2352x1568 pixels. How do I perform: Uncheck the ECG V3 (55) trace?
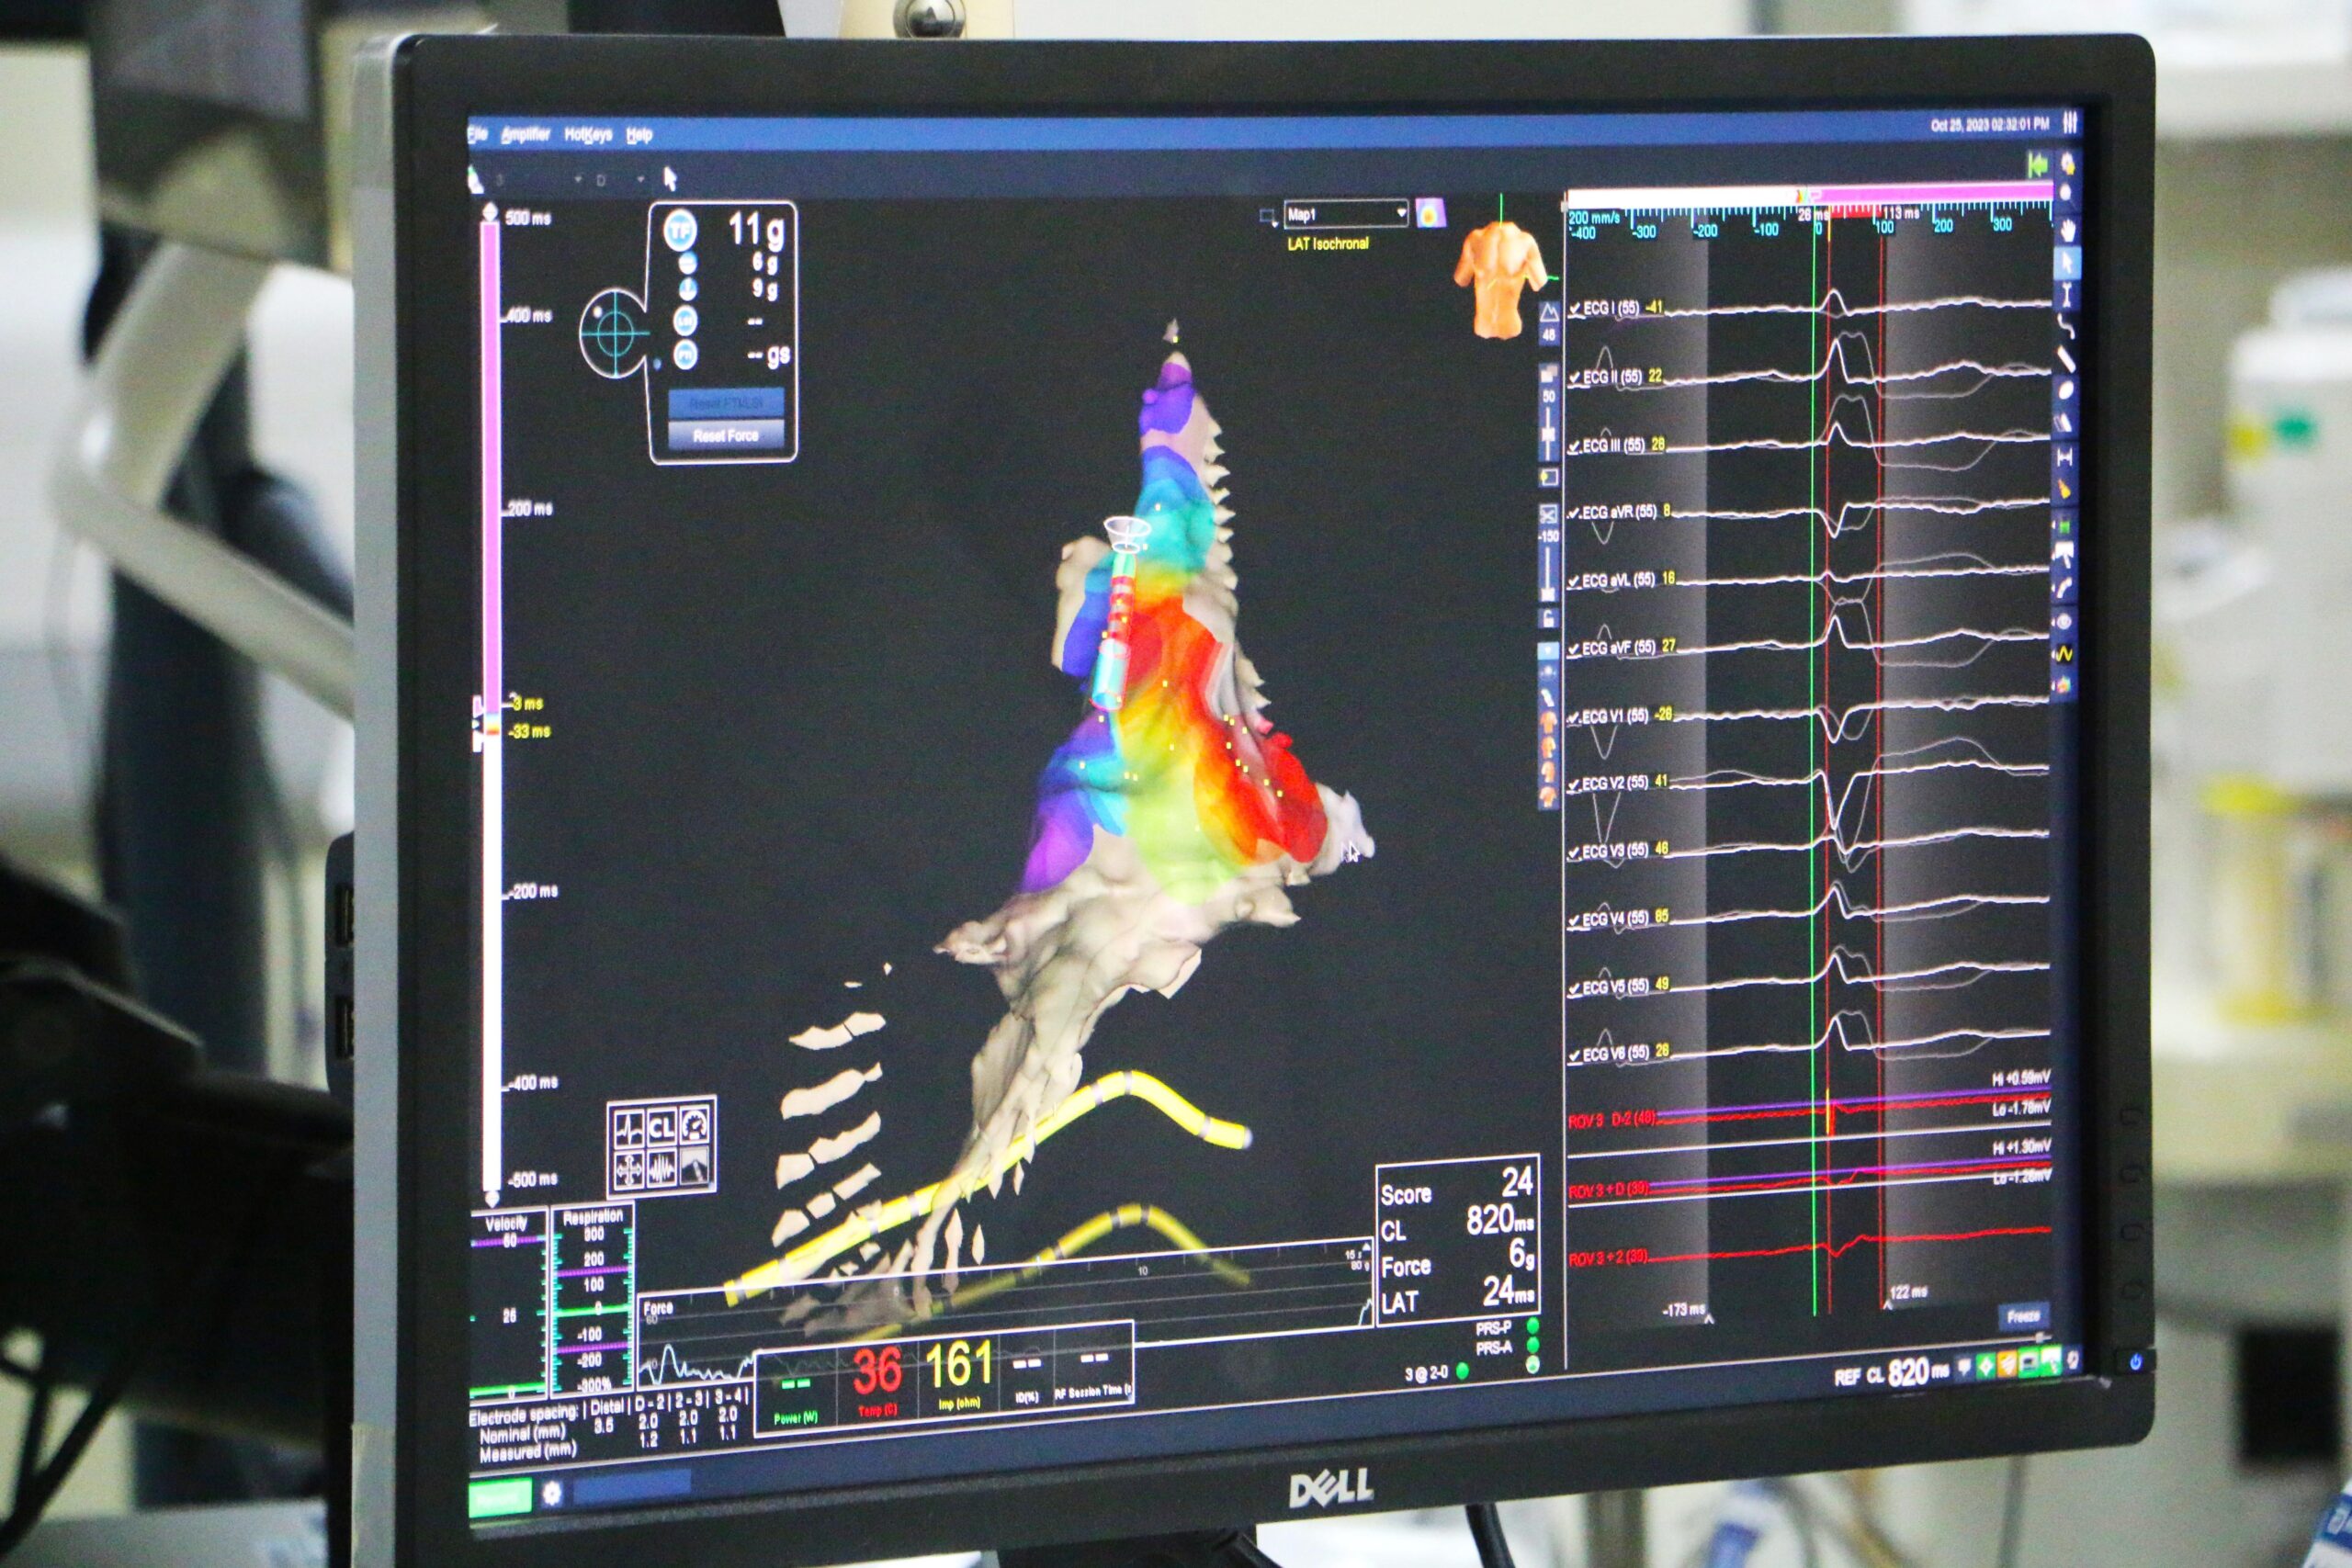(1574, 852)
